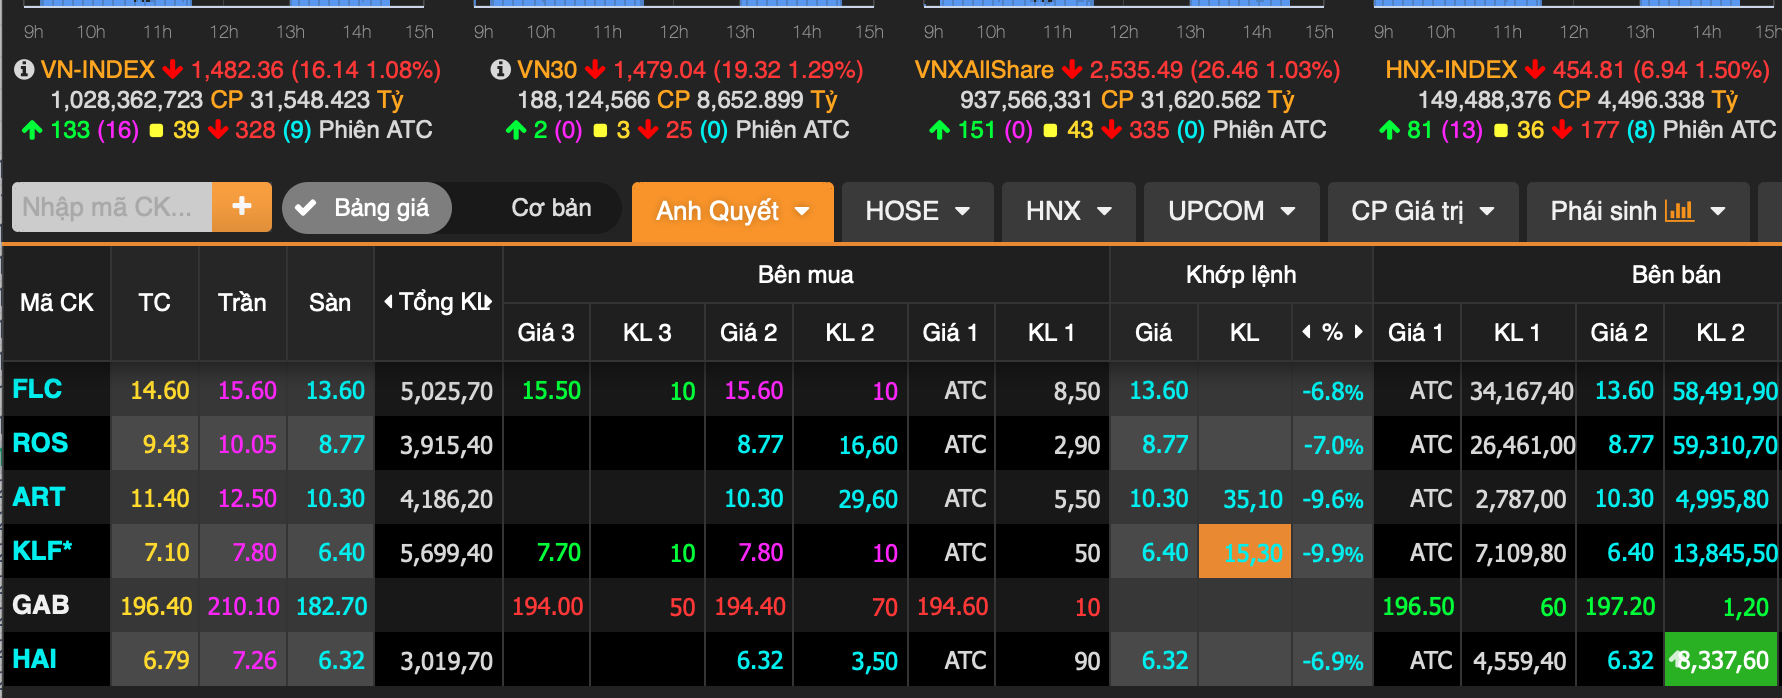Click right arrow beside Tổng KL header
The image size is (1782, 698).
point(487,302)
